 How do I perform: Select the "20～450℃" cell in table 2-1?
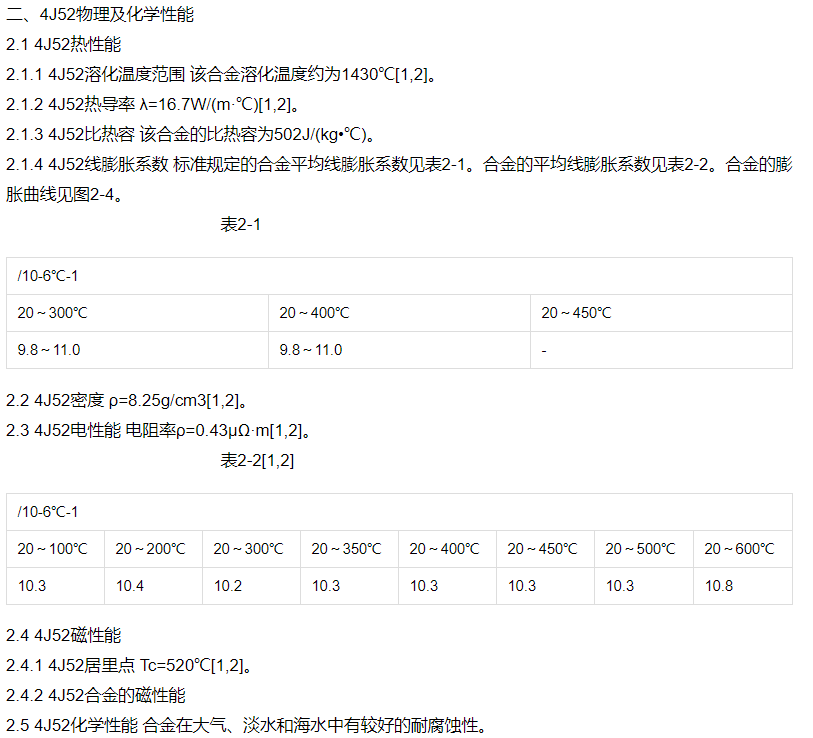tap(576, 313)
